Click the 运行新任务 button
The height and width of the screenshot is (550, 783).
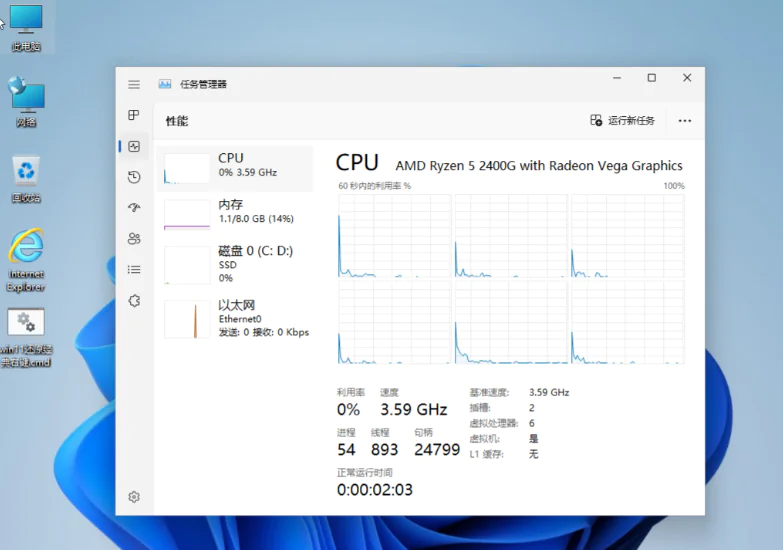click(x=622, y=120)
